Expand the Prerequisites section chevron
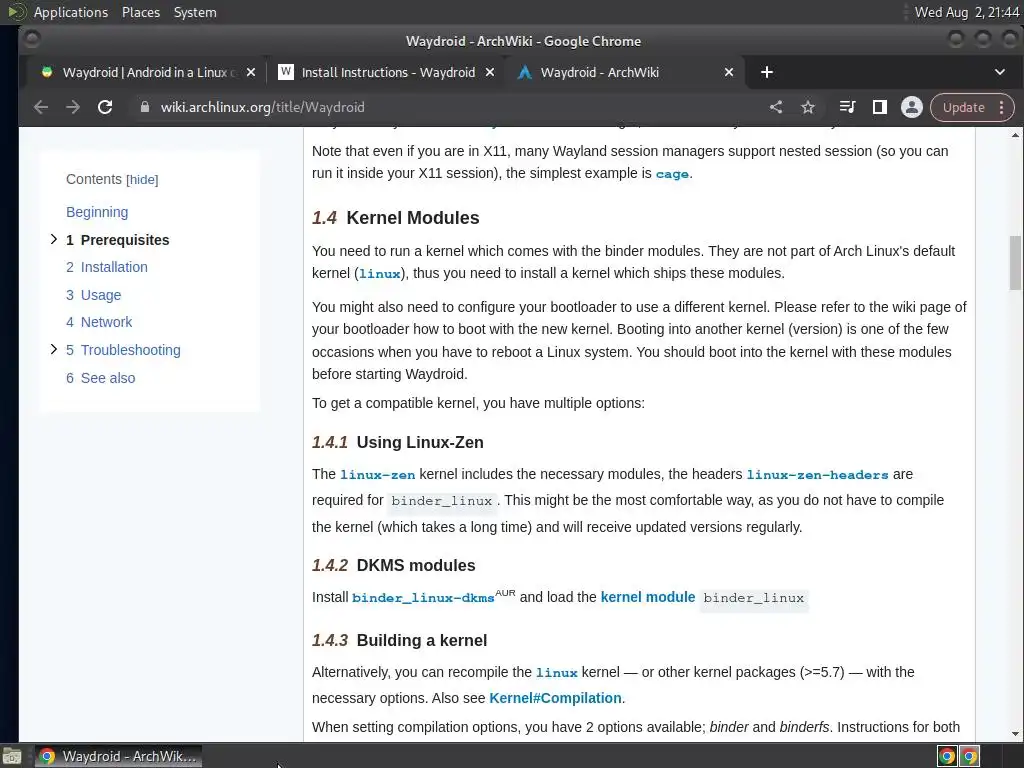Image resolution: width=1024 pixels, height=768 pixels. click(54, 240)
